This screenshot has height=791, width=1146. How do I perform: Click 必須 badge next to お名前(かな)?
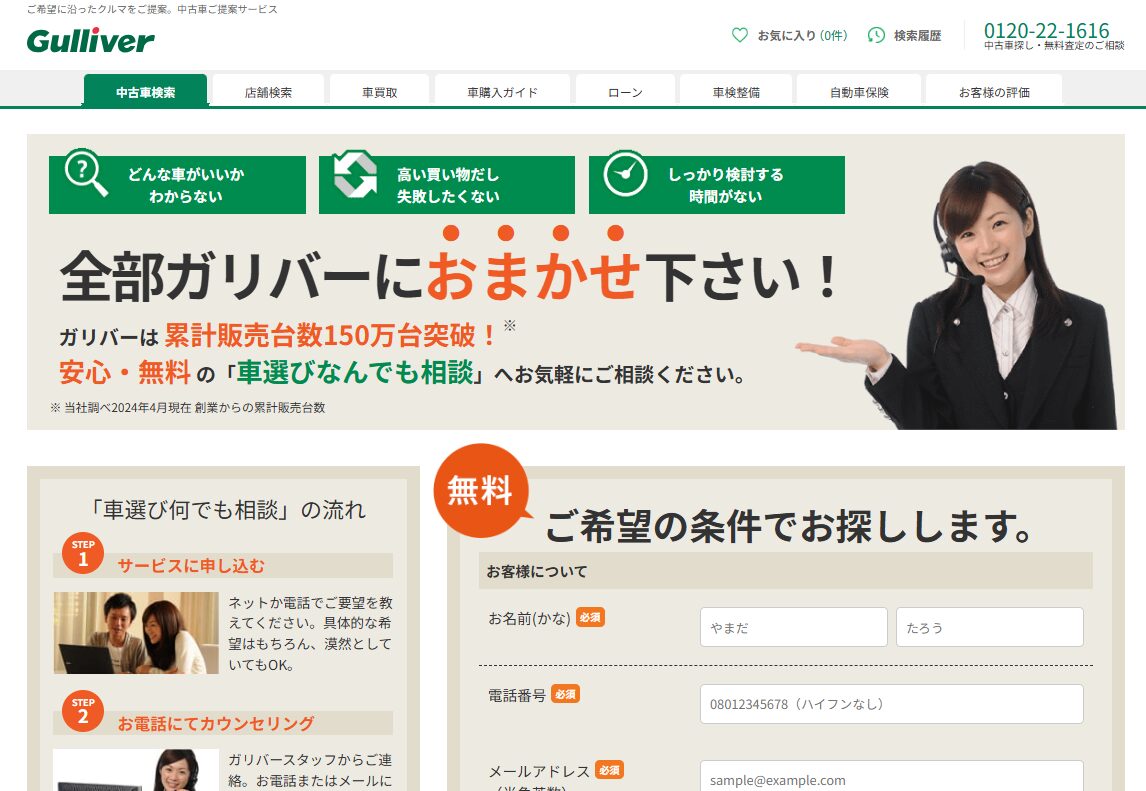(590, 618)
